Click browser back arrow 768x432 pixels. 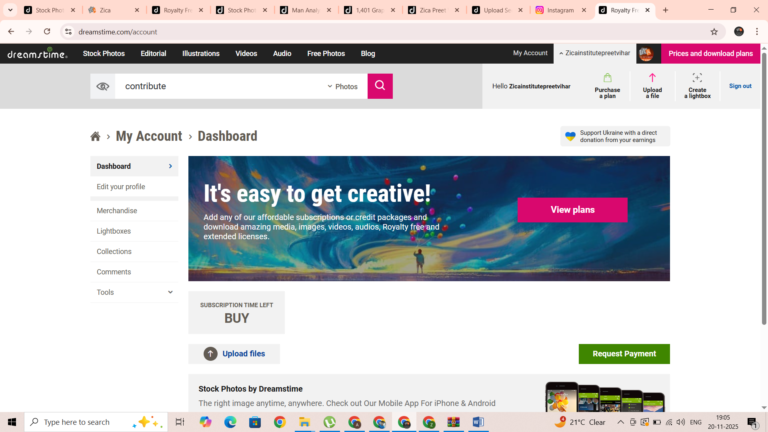[11, 31]
